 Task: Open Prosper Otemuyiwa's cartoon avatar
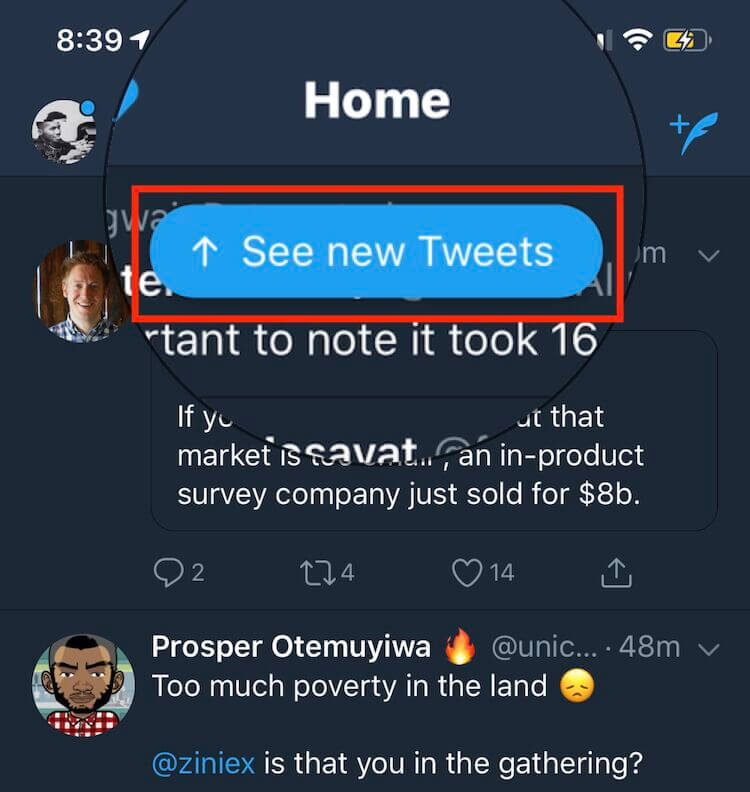click(x=84, y=686)
